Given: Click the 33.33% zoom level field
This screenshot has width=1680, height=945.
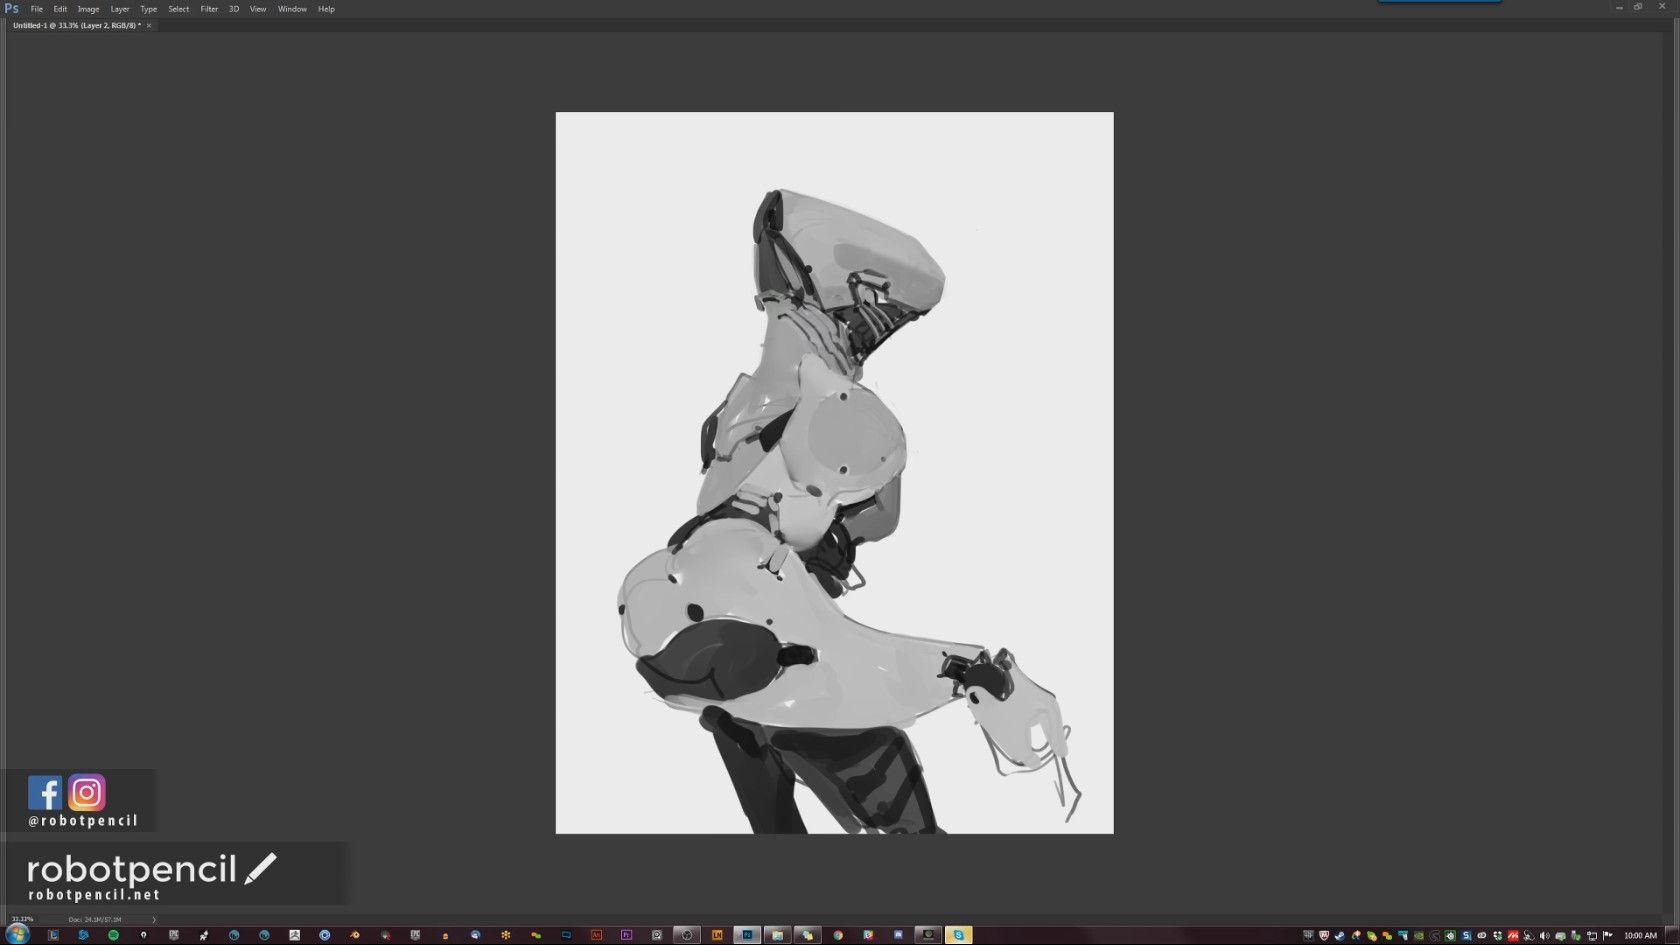Looking at the screenshot, I should pos(22,919).
